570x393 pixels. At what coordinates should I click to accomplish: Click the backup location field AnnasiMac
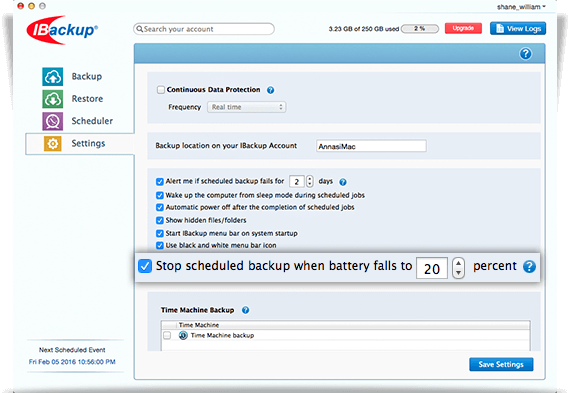tap(371, 146)
